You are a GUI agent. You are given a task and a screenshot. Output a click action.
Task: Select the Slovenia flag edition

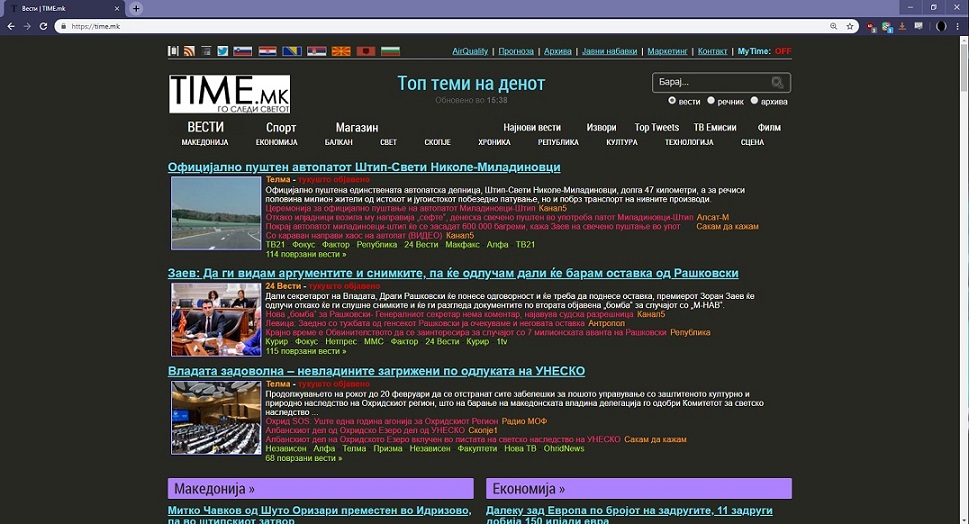coord(242,51)
